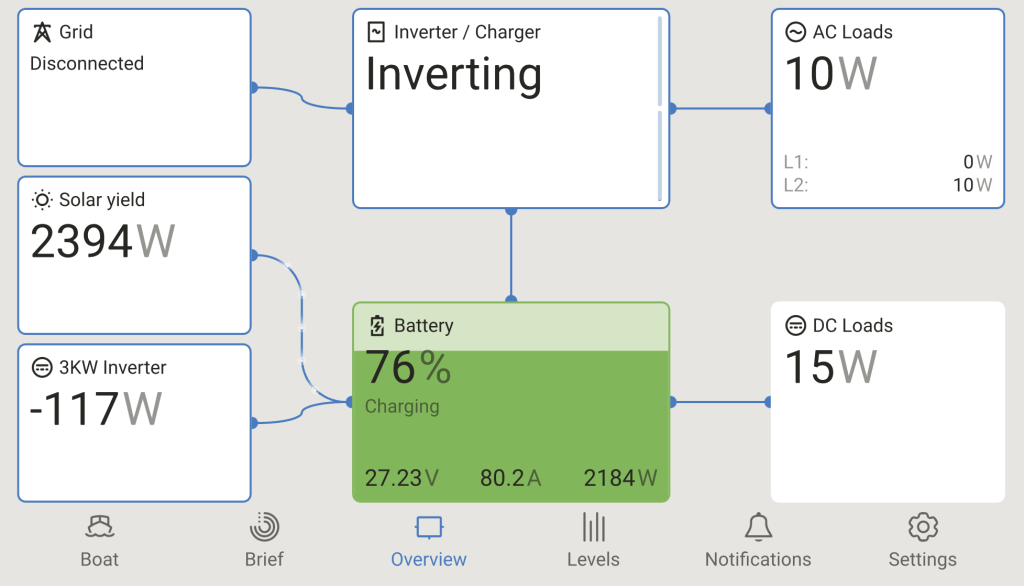Click the -117 W inverter reading
This screenshot has width=1024, height=586.
click(96, 410)
